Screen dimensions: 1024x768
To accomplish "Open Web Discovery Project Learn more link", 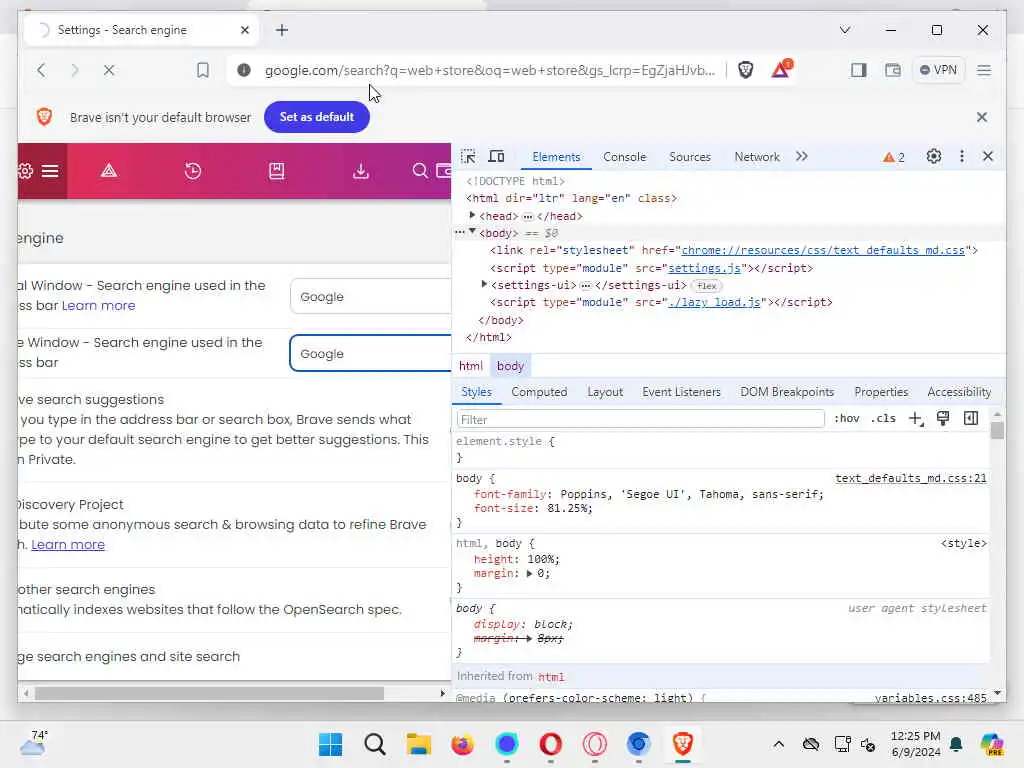I will coord(68,545).
